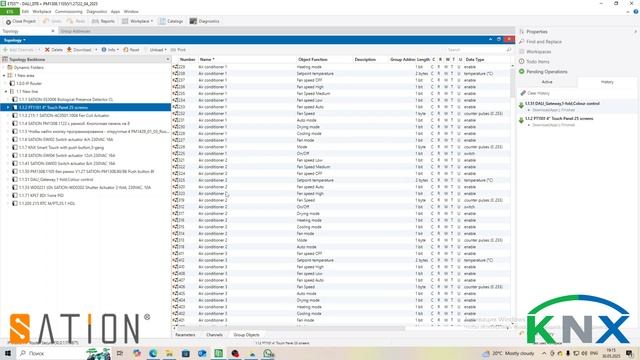Image resolution: width=640 pixels, height=360 pixels.
Task: Open the Topology Backbone header dropdown
Action: [x=167, y=60]
